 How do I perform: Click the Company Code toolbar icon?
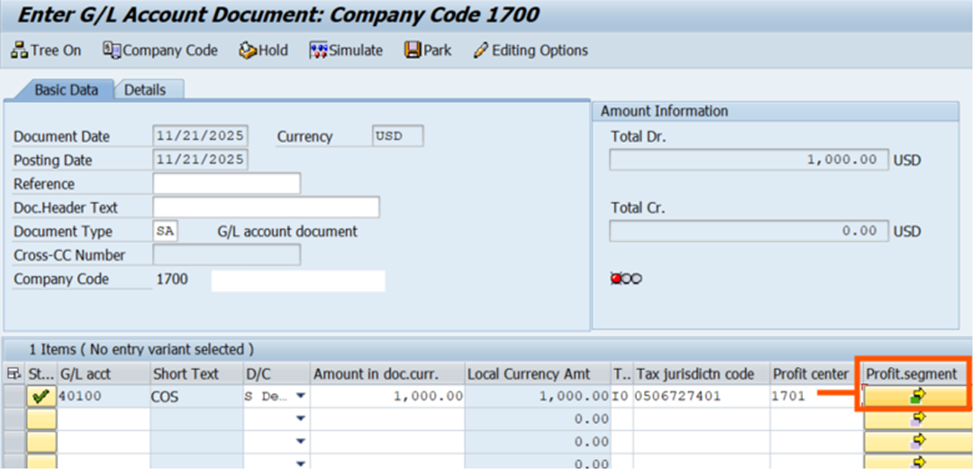[x=111, y=50]
